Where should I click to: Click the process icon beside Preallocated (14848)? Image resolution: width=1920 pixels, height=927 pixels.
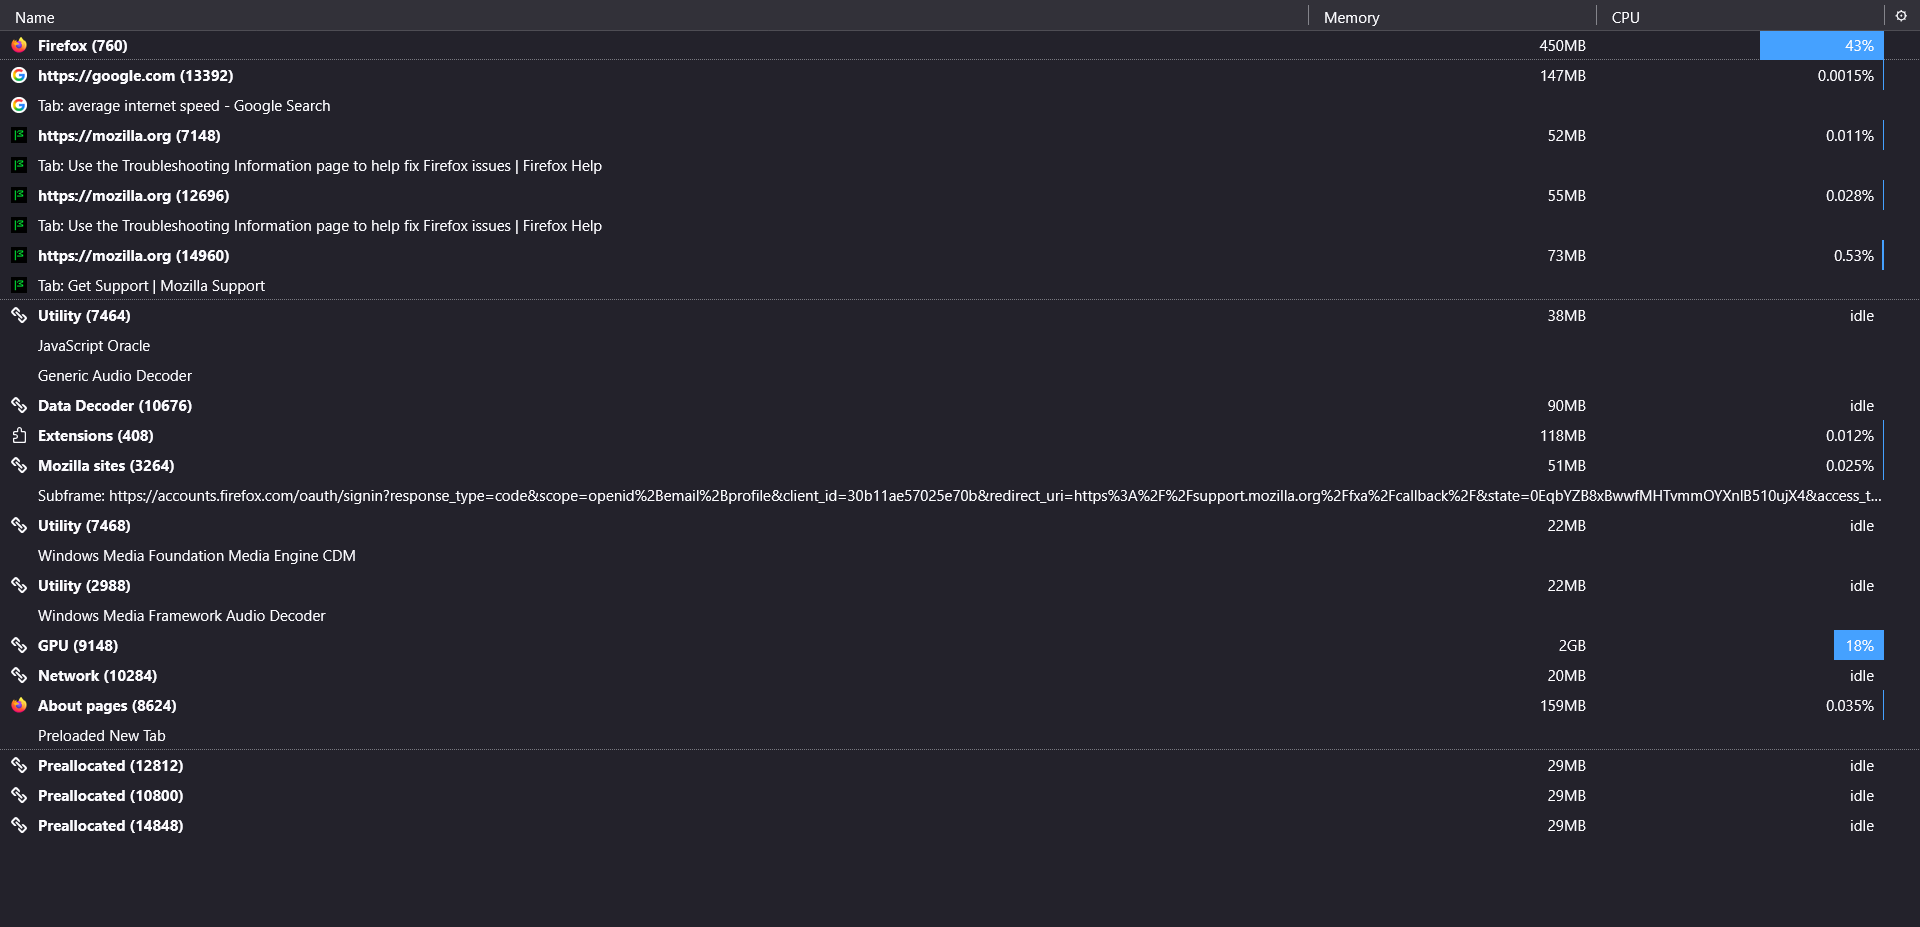coord(19,825)
